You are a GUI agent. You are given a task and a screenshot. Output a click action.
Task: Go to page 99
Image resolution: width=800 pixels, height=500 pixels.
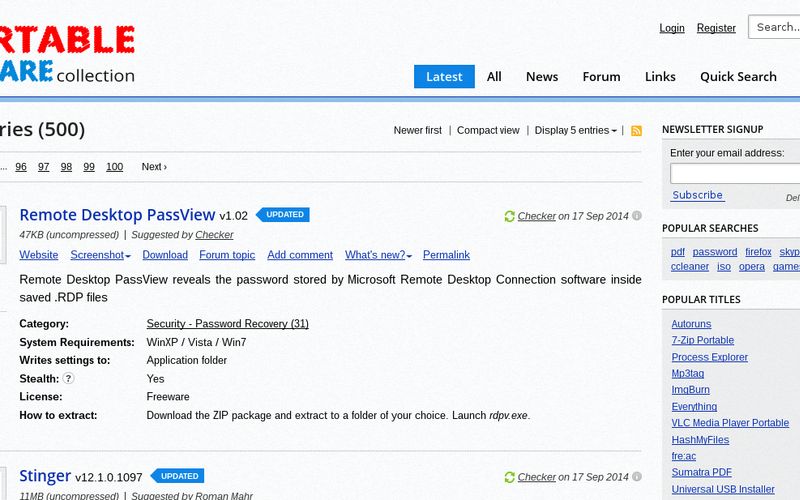89,167
